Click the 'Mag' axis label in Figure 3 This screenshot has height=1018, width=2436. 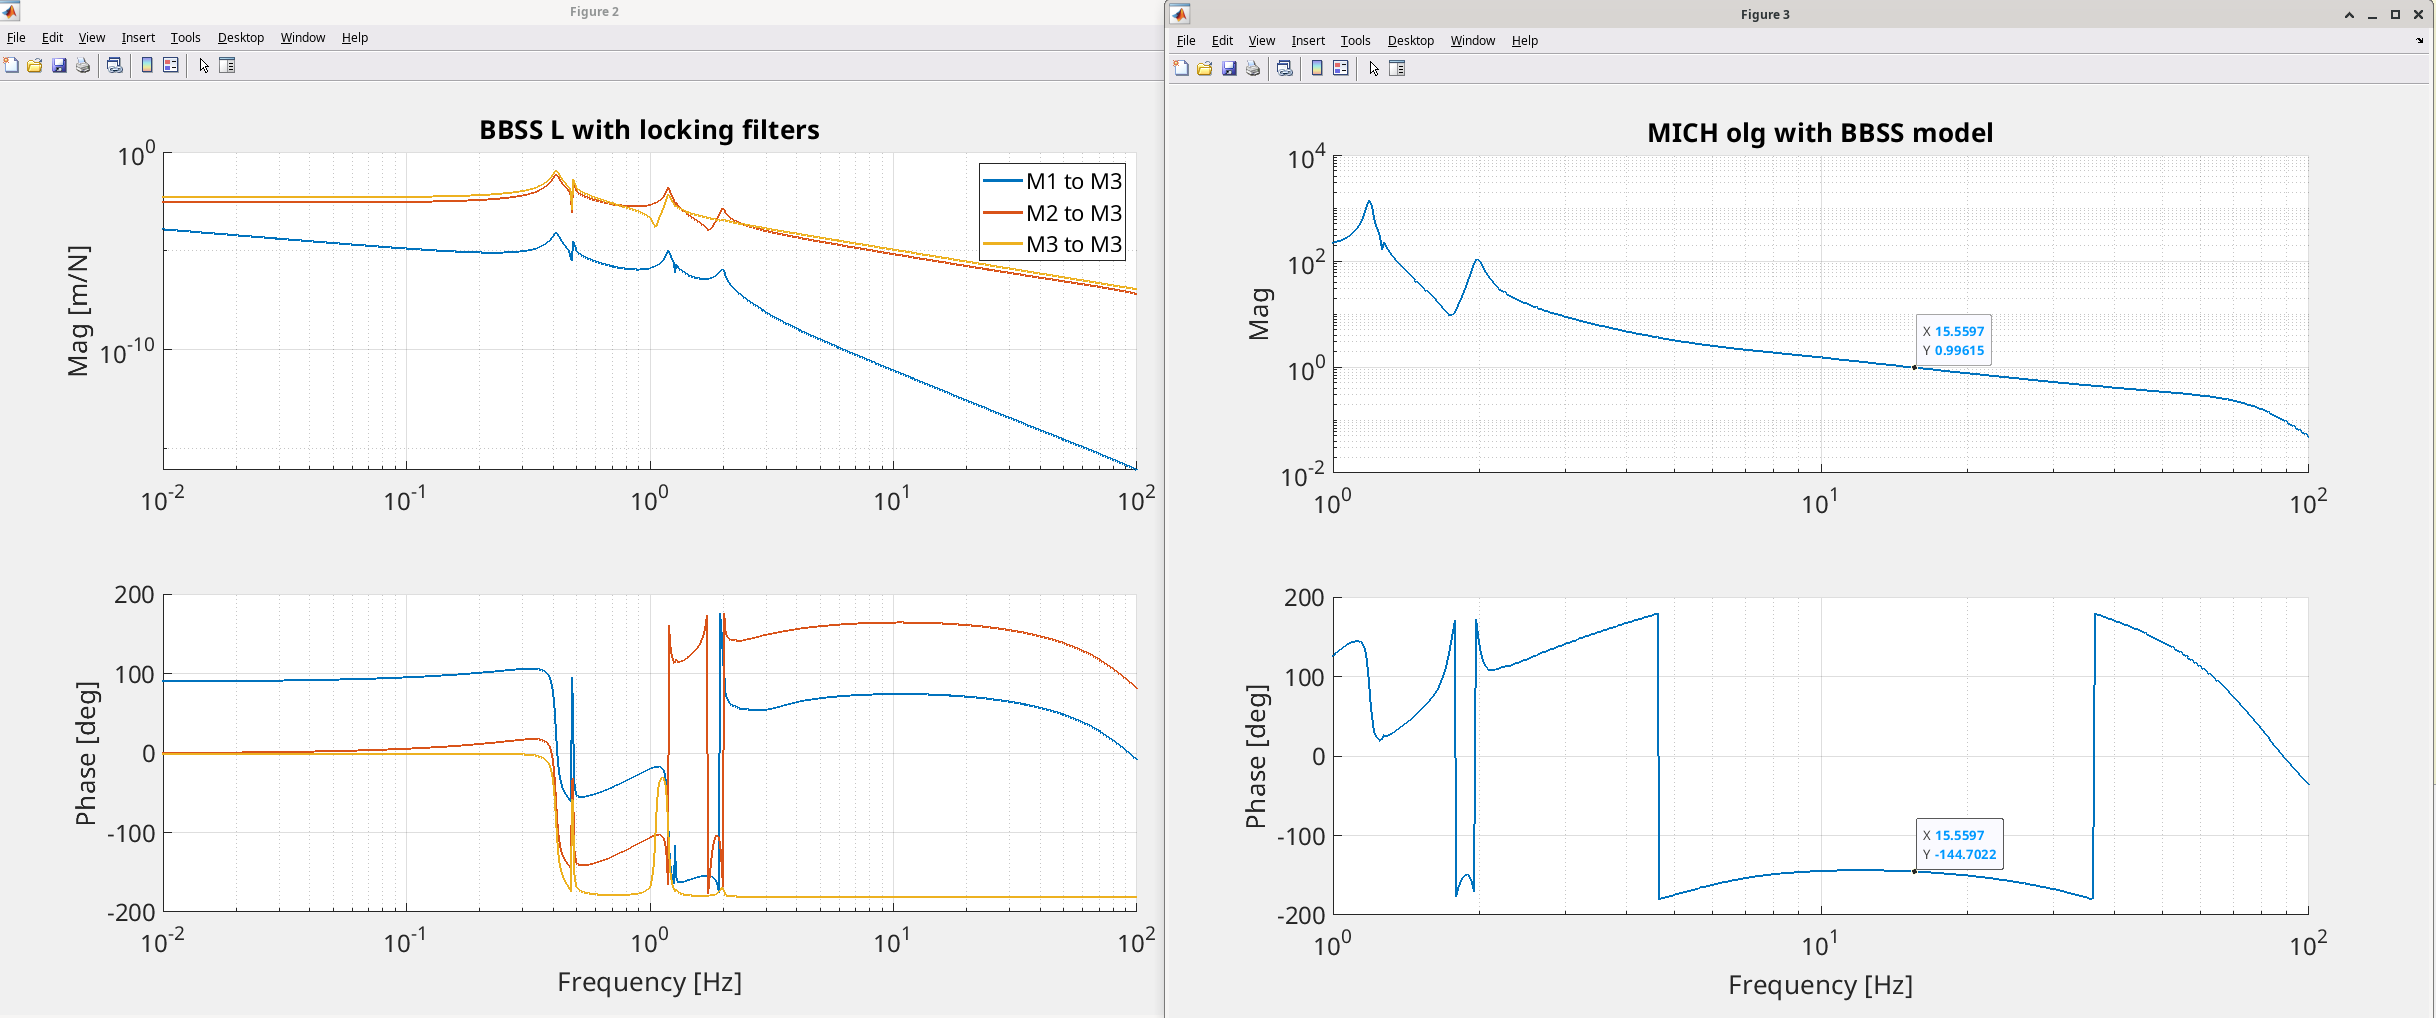(1259, 314)
